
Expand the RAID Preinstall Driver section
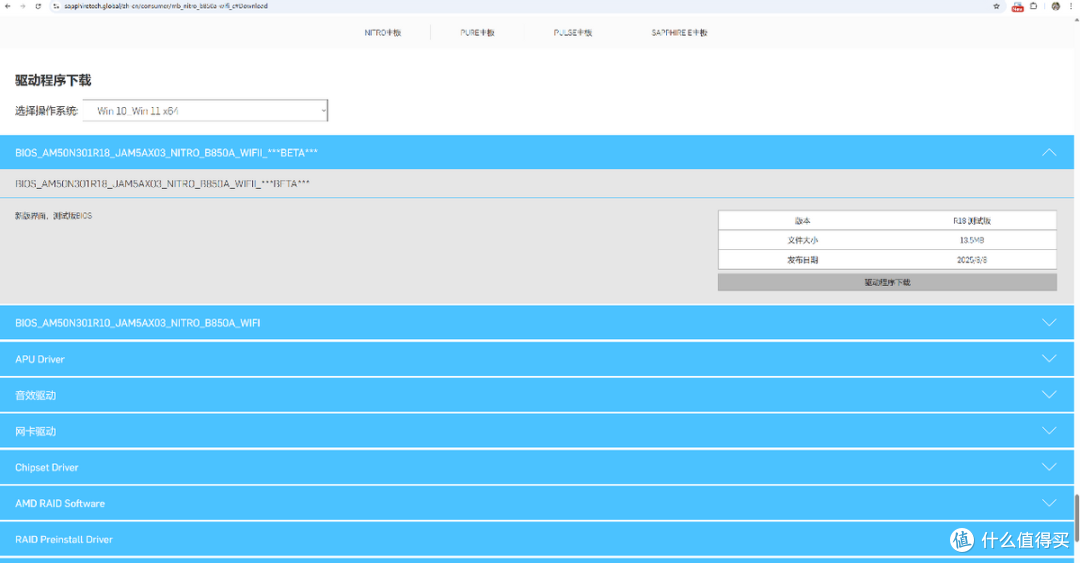pyautogui.click(x=537, y=539)
